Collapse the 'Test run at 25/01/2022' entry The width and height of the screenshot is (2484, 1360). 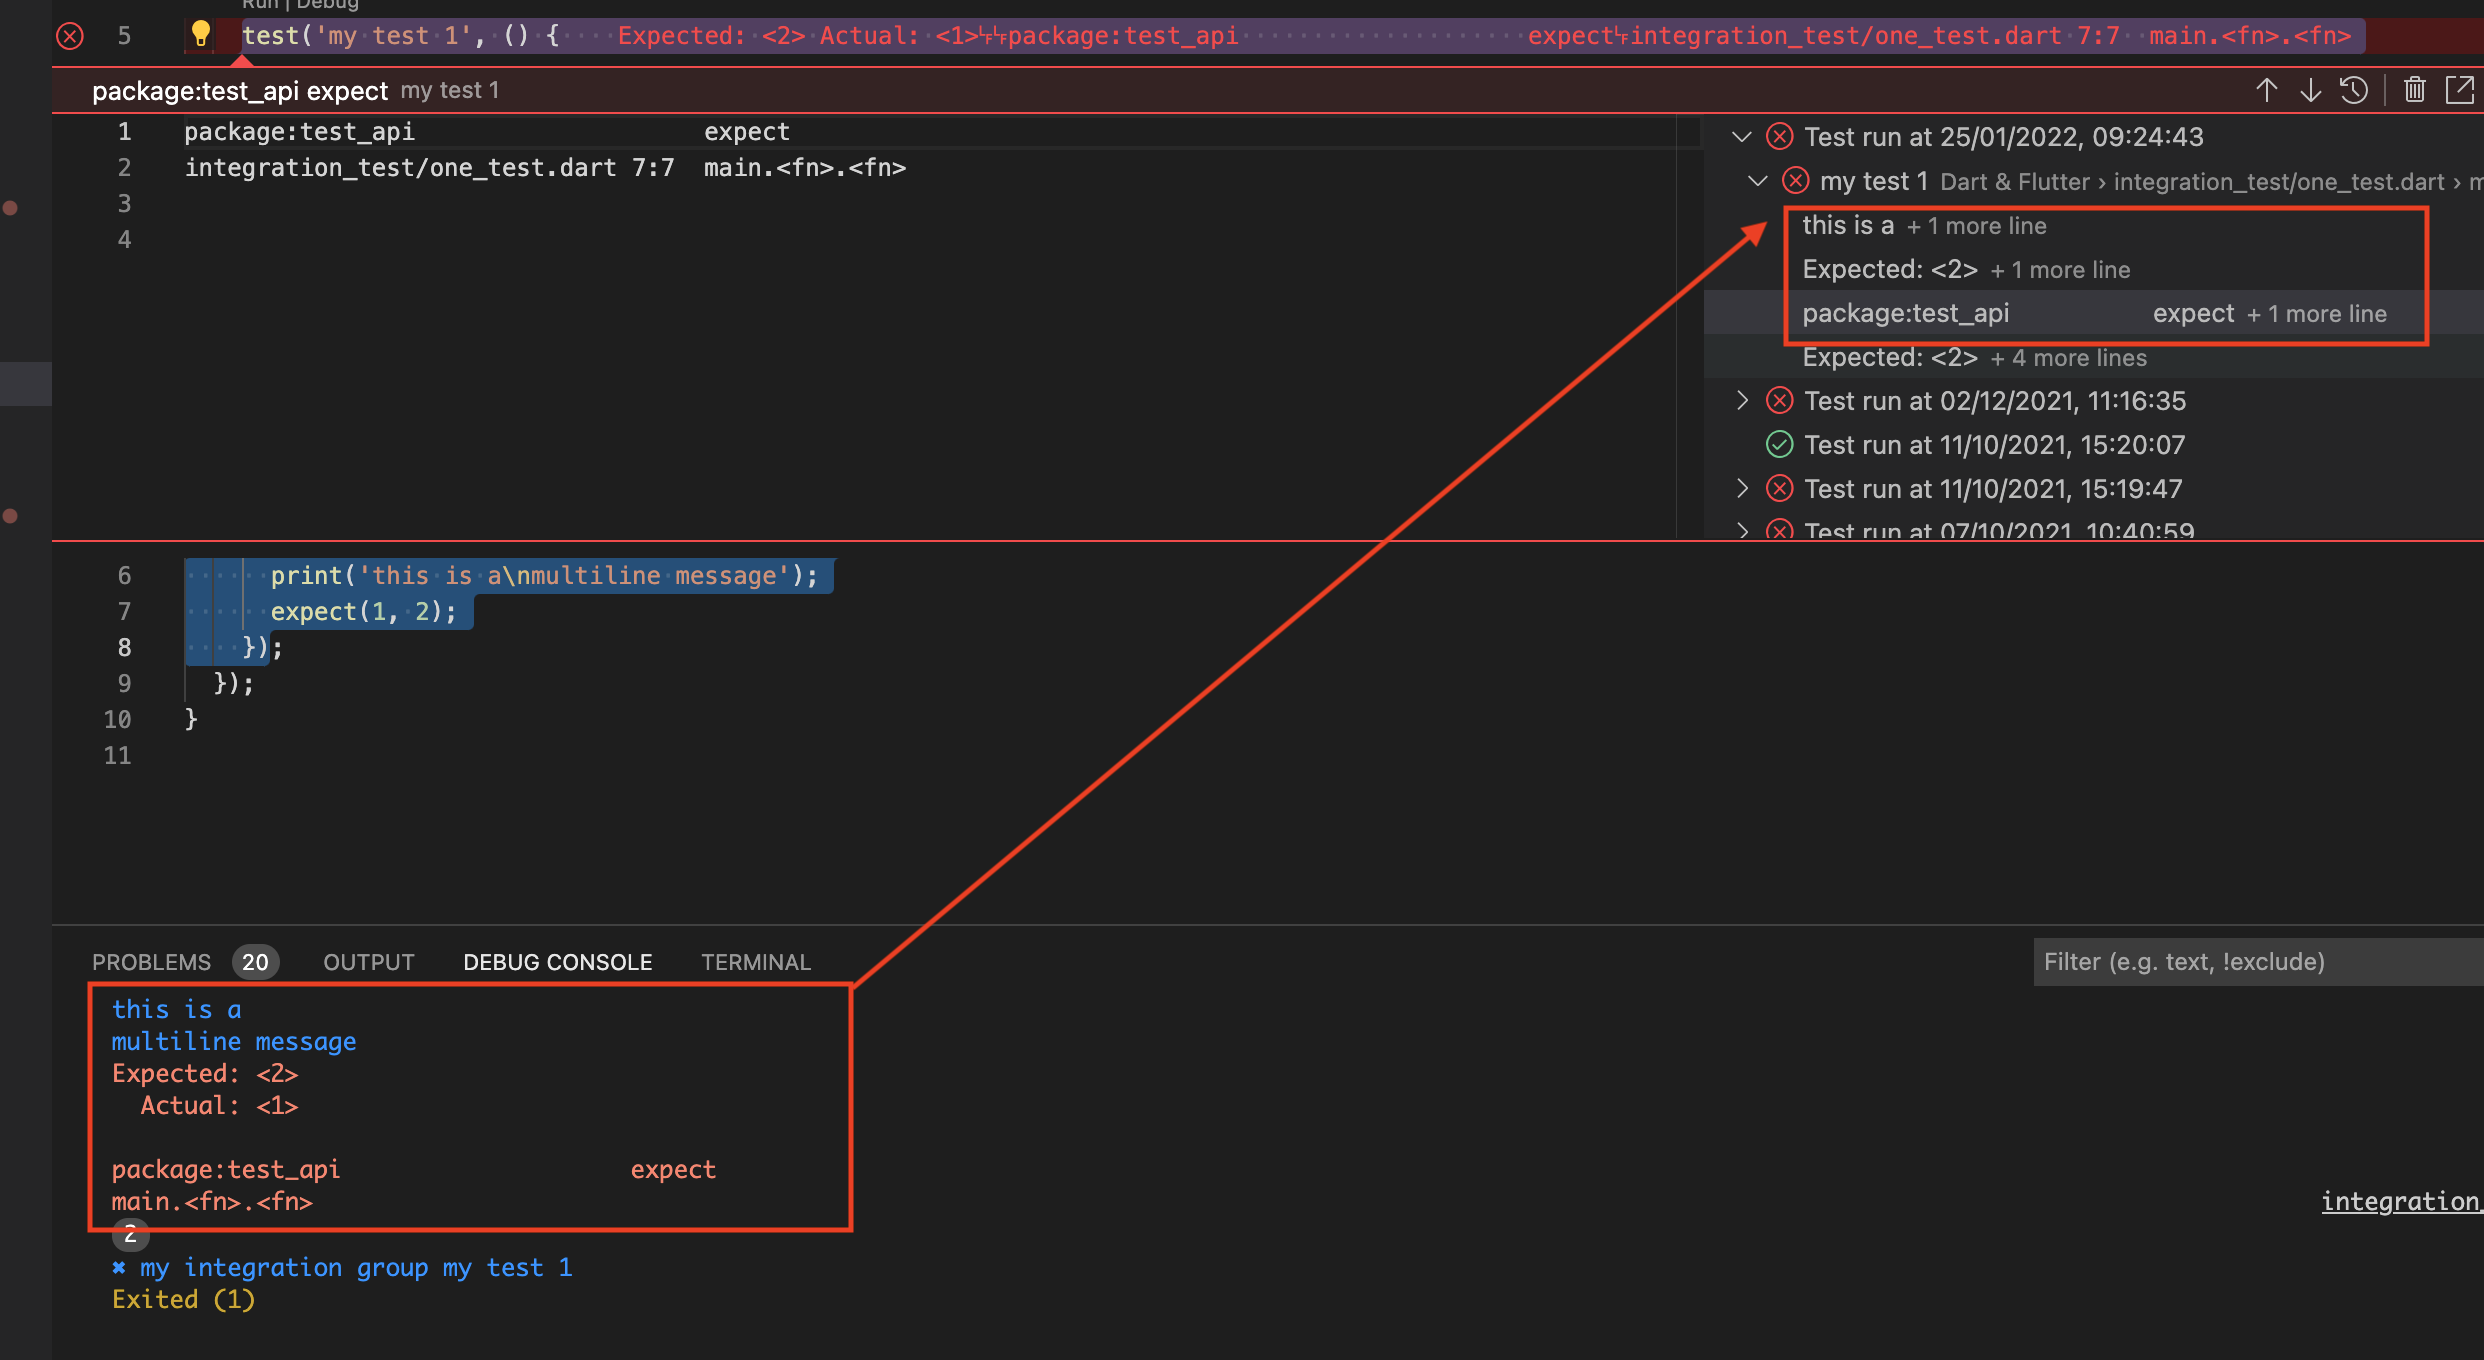pos(1743,137)
